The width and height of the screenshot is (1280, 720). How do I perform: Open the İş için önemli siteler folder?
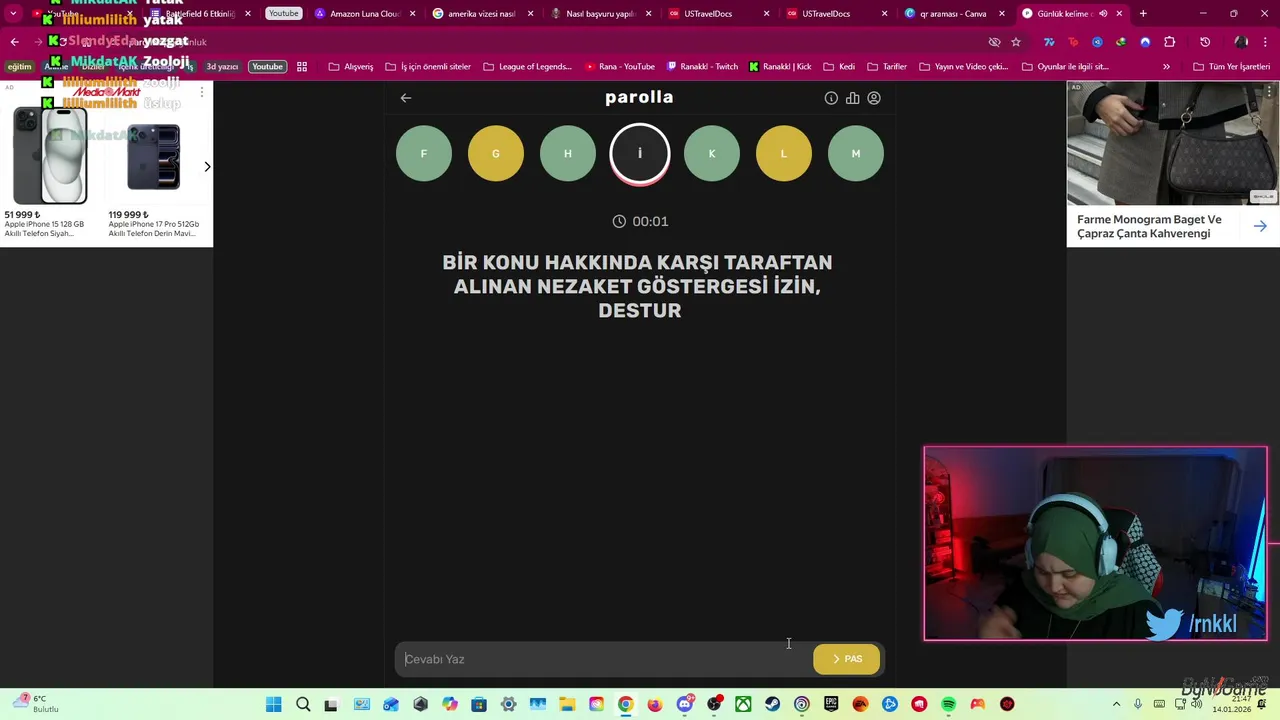pyautogui.click(x=428, y=67)
